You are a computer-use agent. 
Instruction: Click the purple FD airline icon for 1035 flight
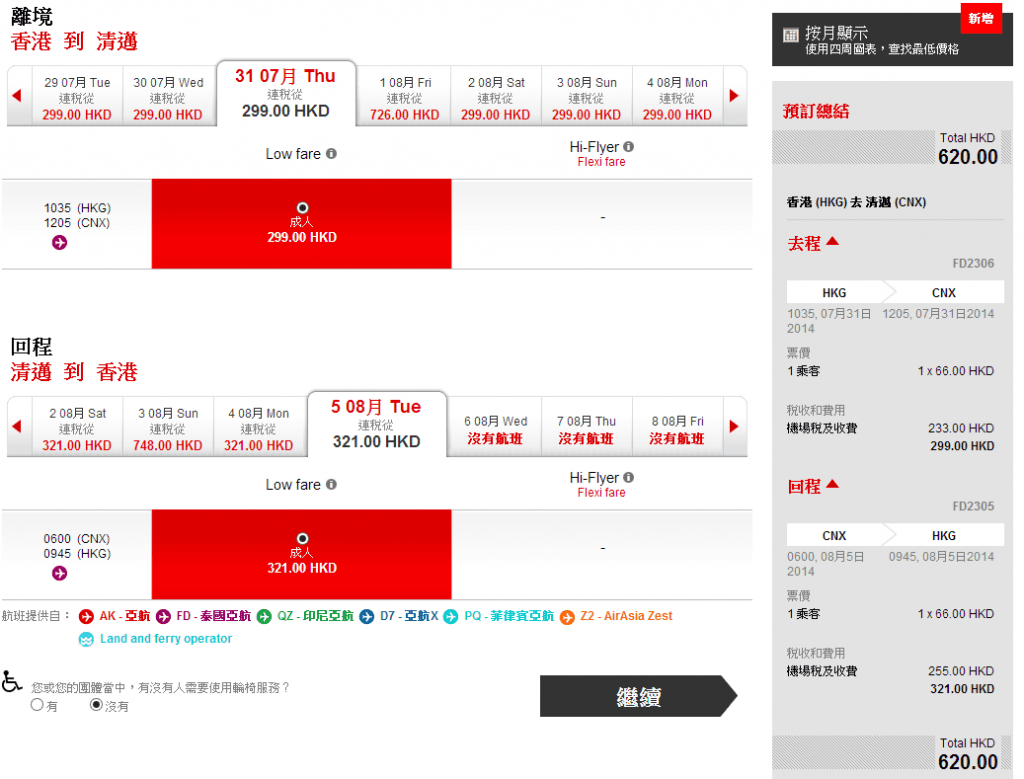point(59,242)
